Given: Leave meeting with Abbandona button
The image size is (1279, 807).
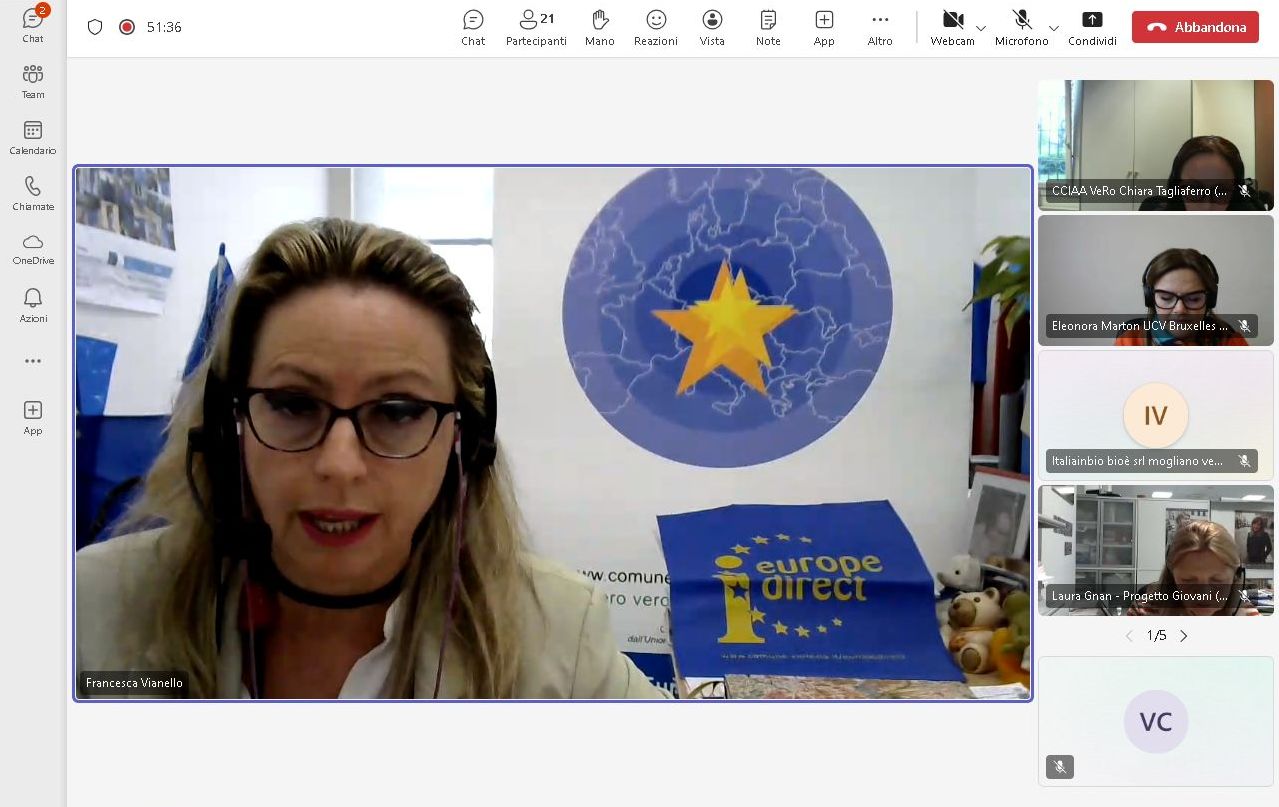Looking at the screenshot, I should (1195, 27).
